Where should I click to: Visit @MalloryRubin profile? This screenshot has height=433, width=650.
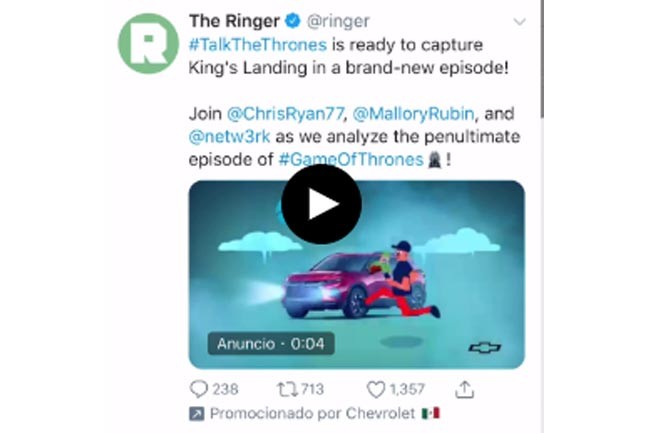click(413, 114)
